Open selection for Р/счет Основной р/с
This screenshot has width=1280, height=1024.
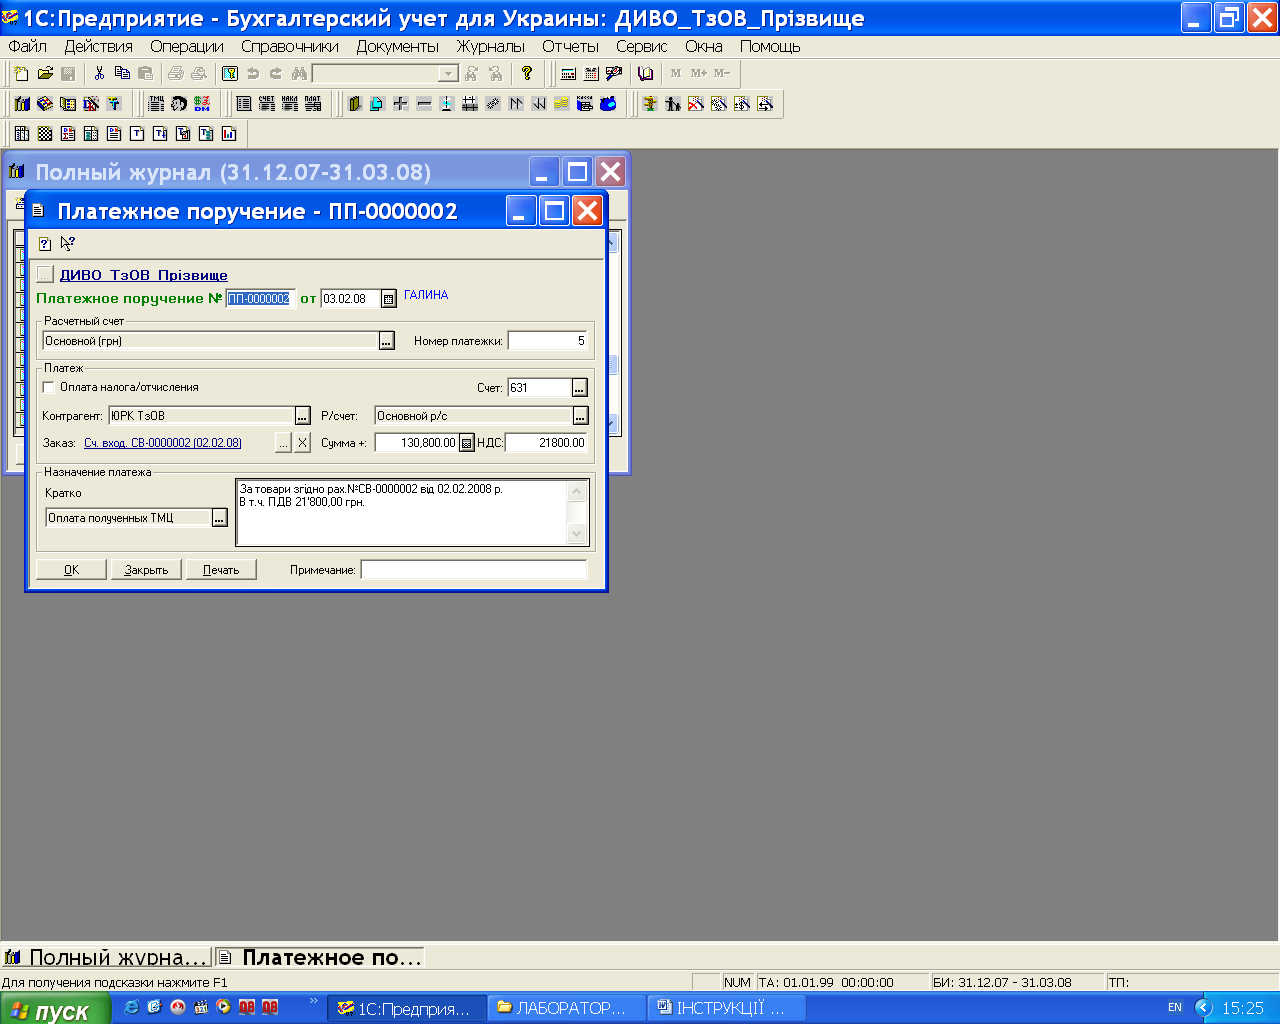580,416
